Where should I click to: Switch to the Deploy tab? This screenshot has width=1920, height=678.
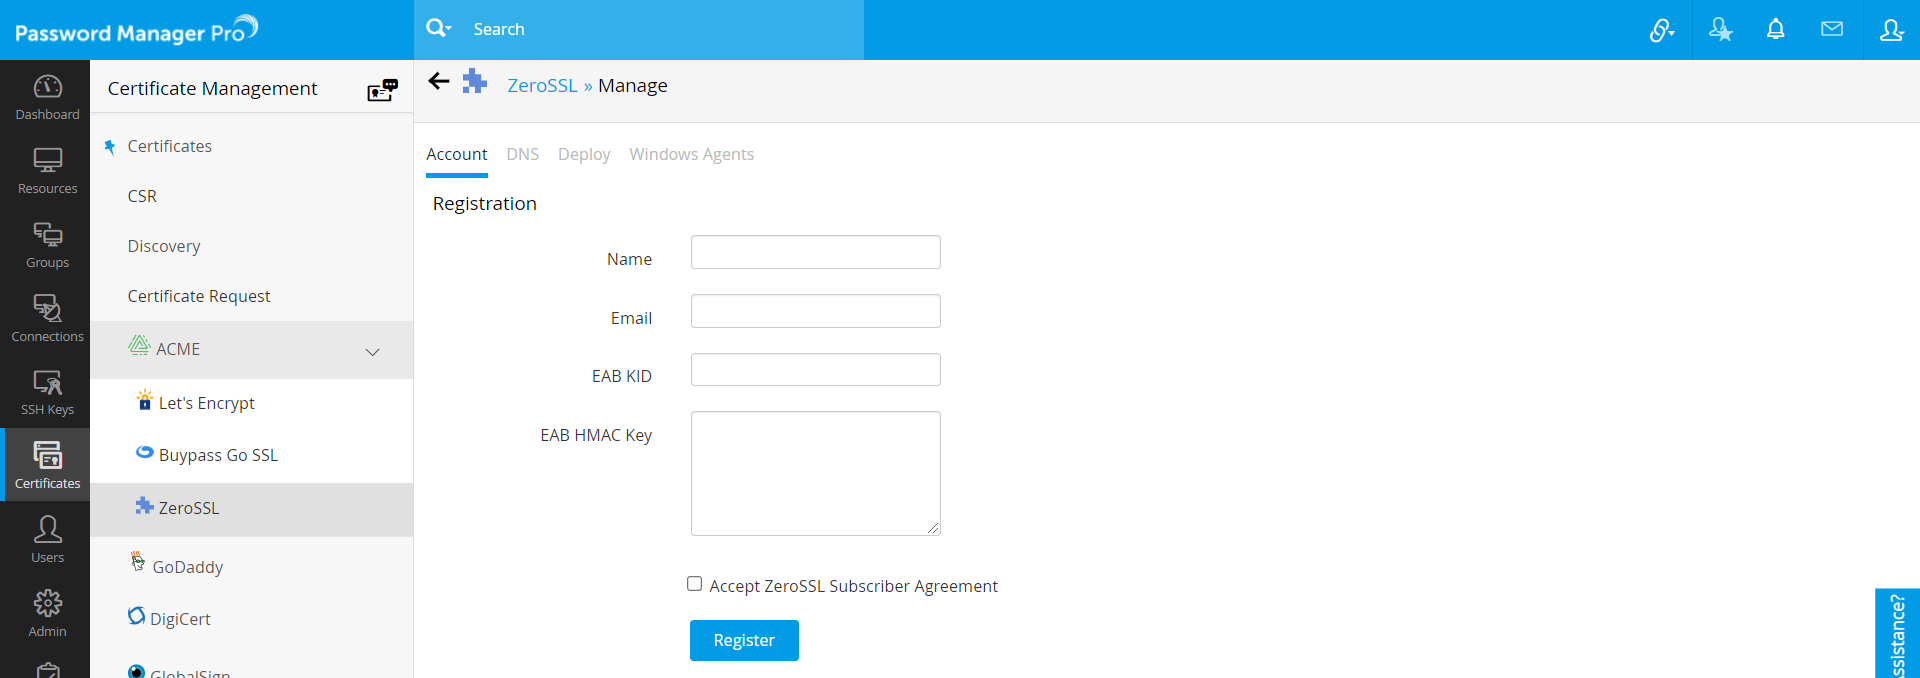point(584,154)
